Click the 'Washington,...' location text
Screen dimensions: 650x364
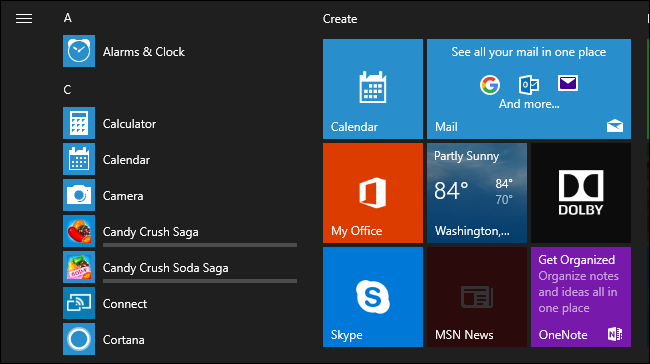click(472, 231)
